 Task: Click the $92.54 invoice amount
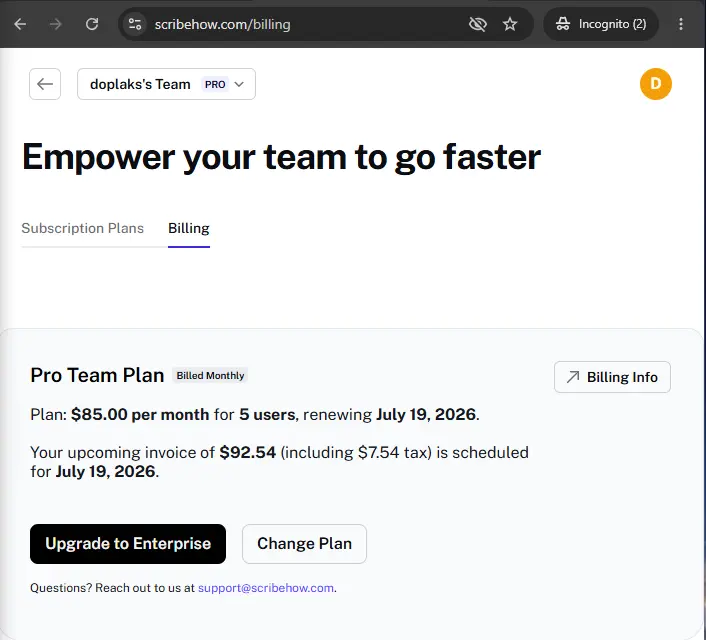248,452
